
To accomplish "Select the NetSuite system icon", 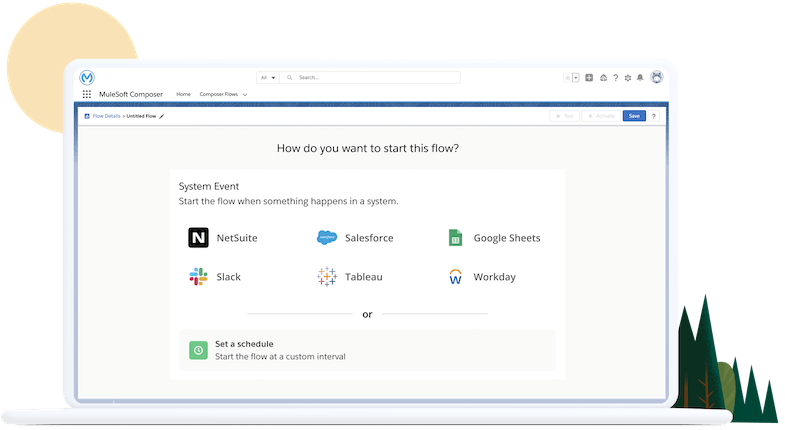I will (x=198, y=238).
